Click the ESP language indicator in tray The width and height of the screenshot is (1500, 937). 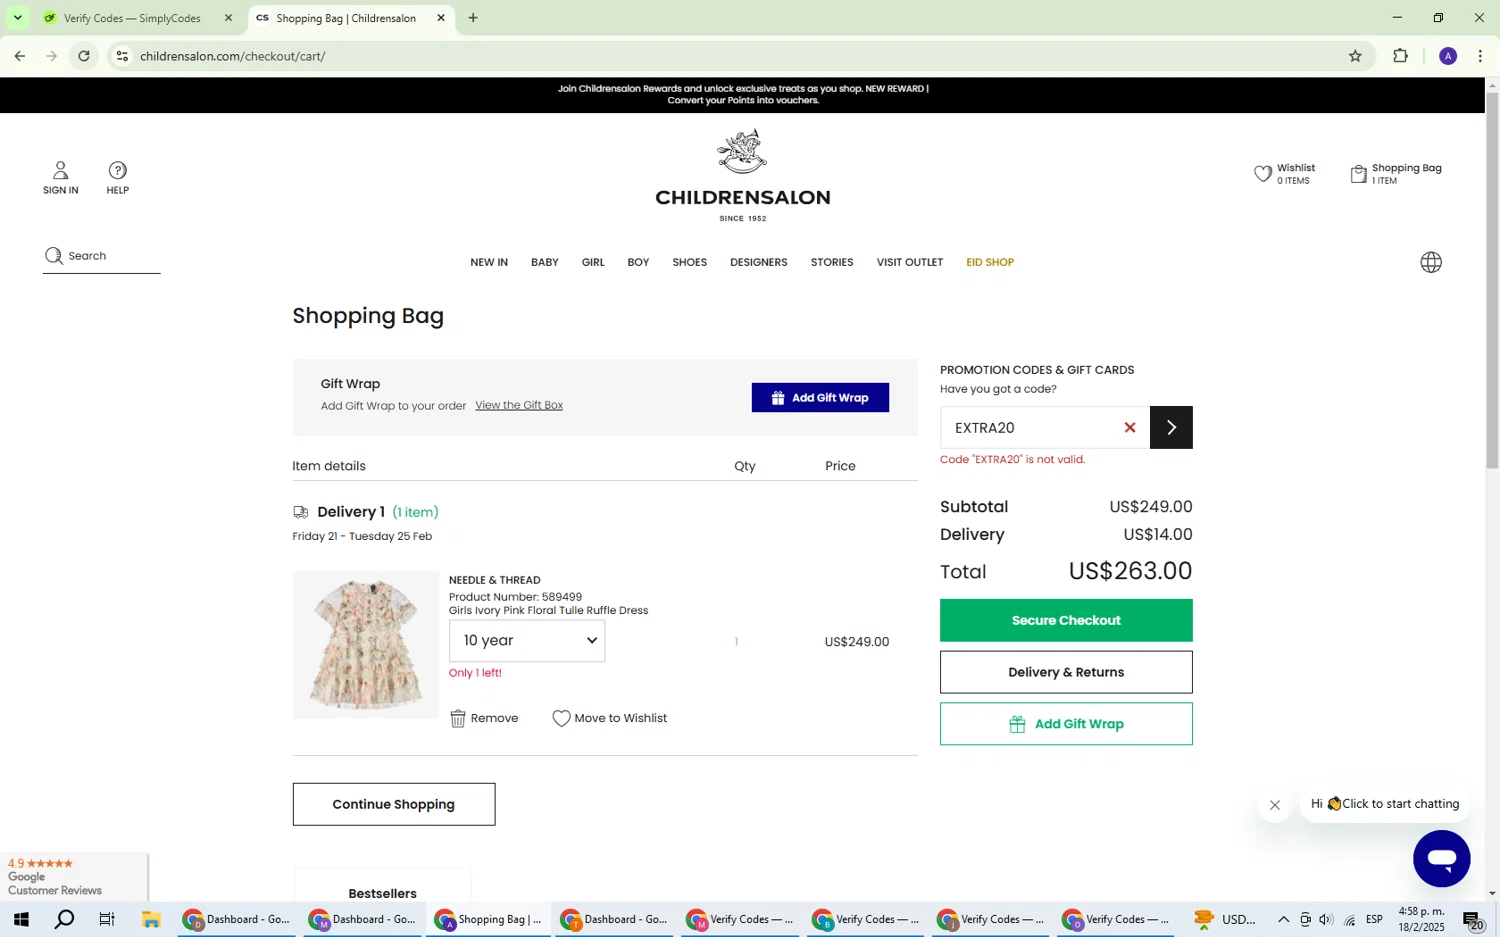click(x=1375, y=920)
